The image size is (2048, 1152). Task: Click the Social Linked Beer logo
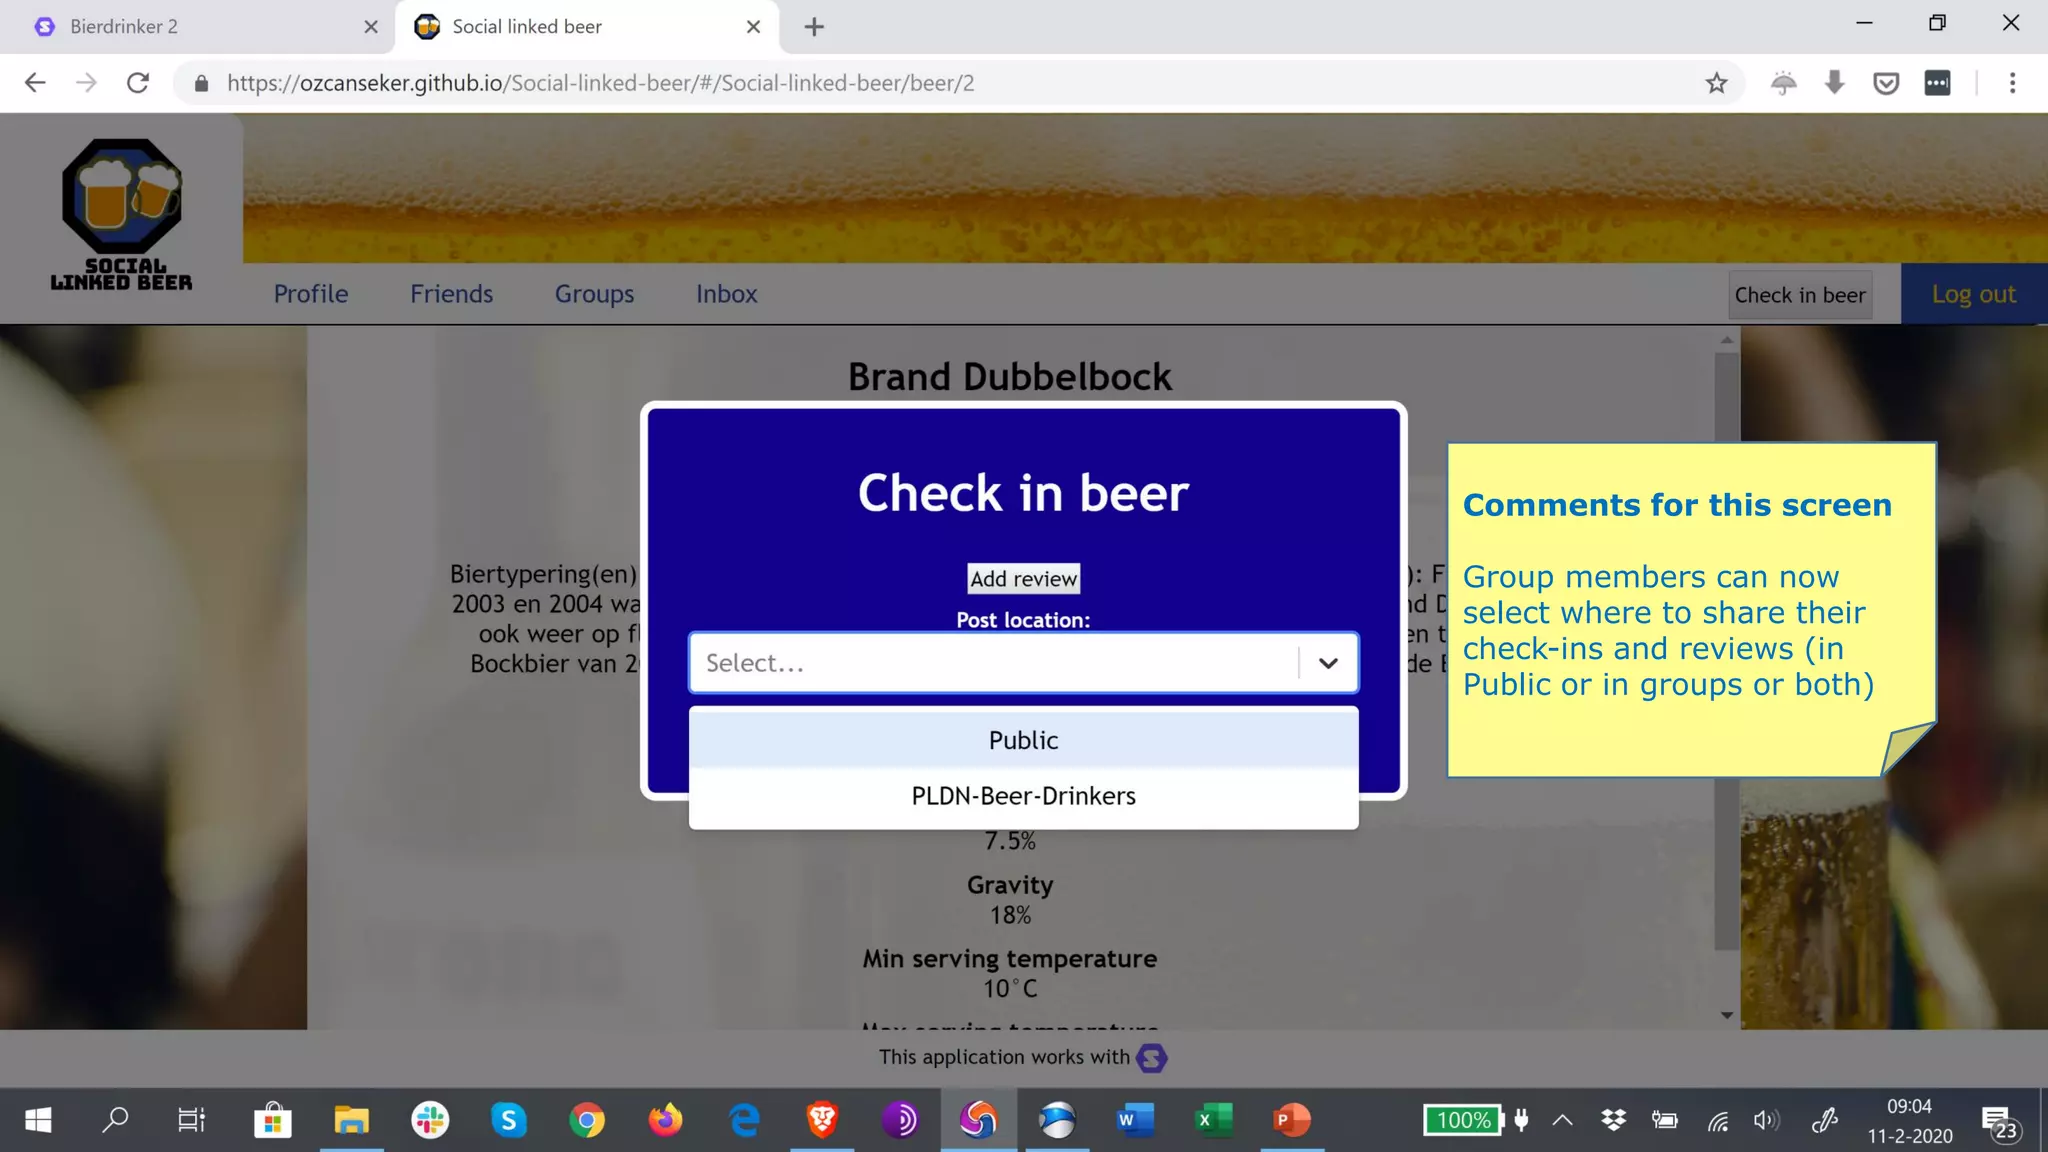click(121, 215)
